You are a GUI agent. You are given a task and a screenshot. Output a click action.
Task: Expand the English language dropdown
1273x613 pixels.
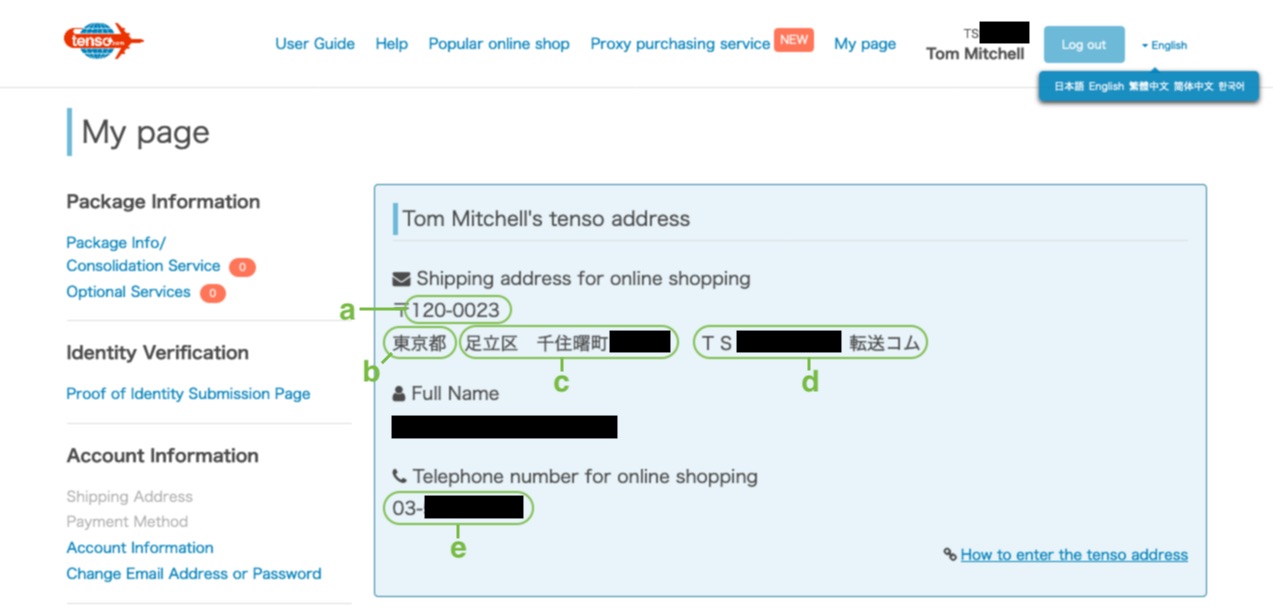tap(1164, 45)
